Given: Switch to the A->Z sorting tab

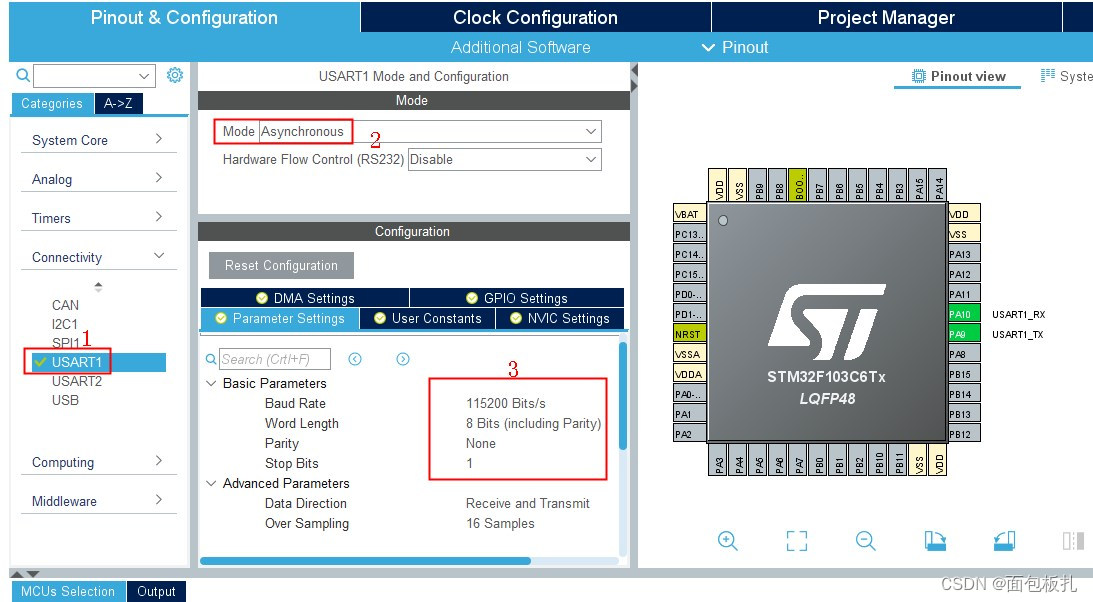Looking at the screenshot, I should (x=118, y=103).
